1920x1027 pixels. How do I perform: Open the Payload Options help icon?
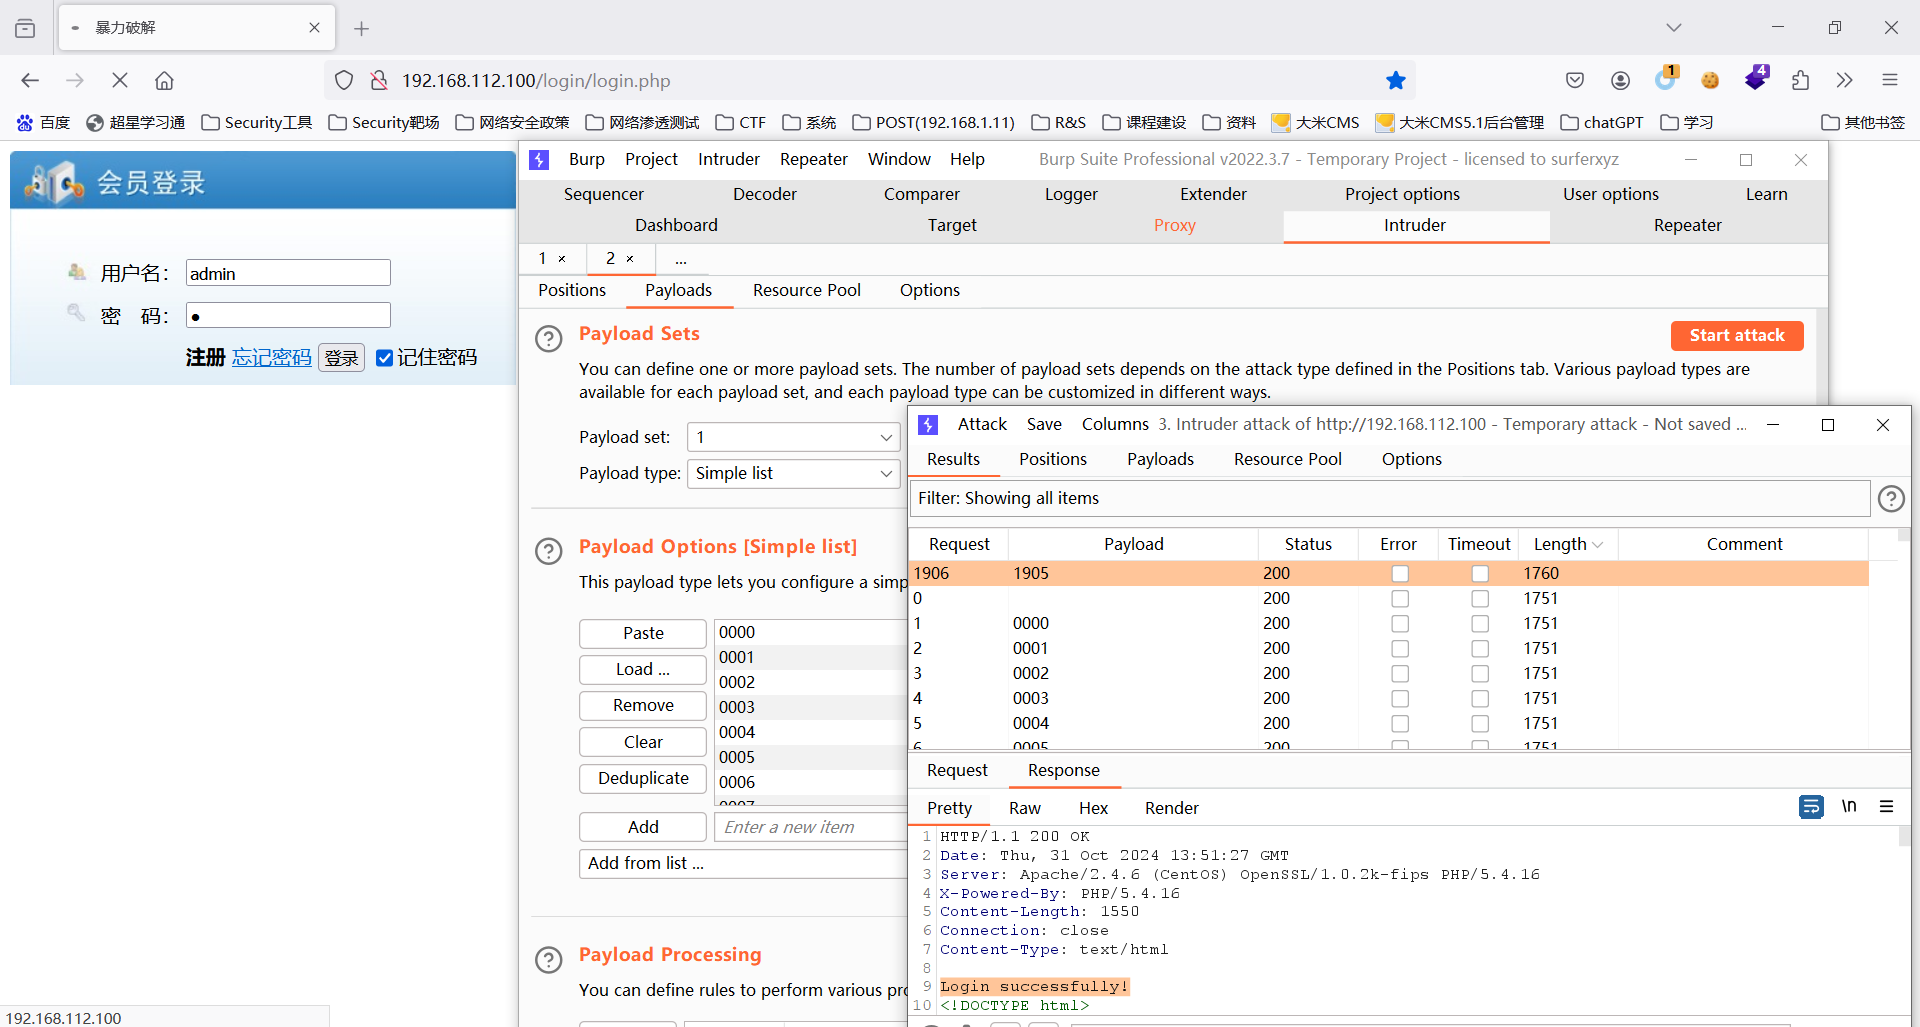click(x=548, y=551)
